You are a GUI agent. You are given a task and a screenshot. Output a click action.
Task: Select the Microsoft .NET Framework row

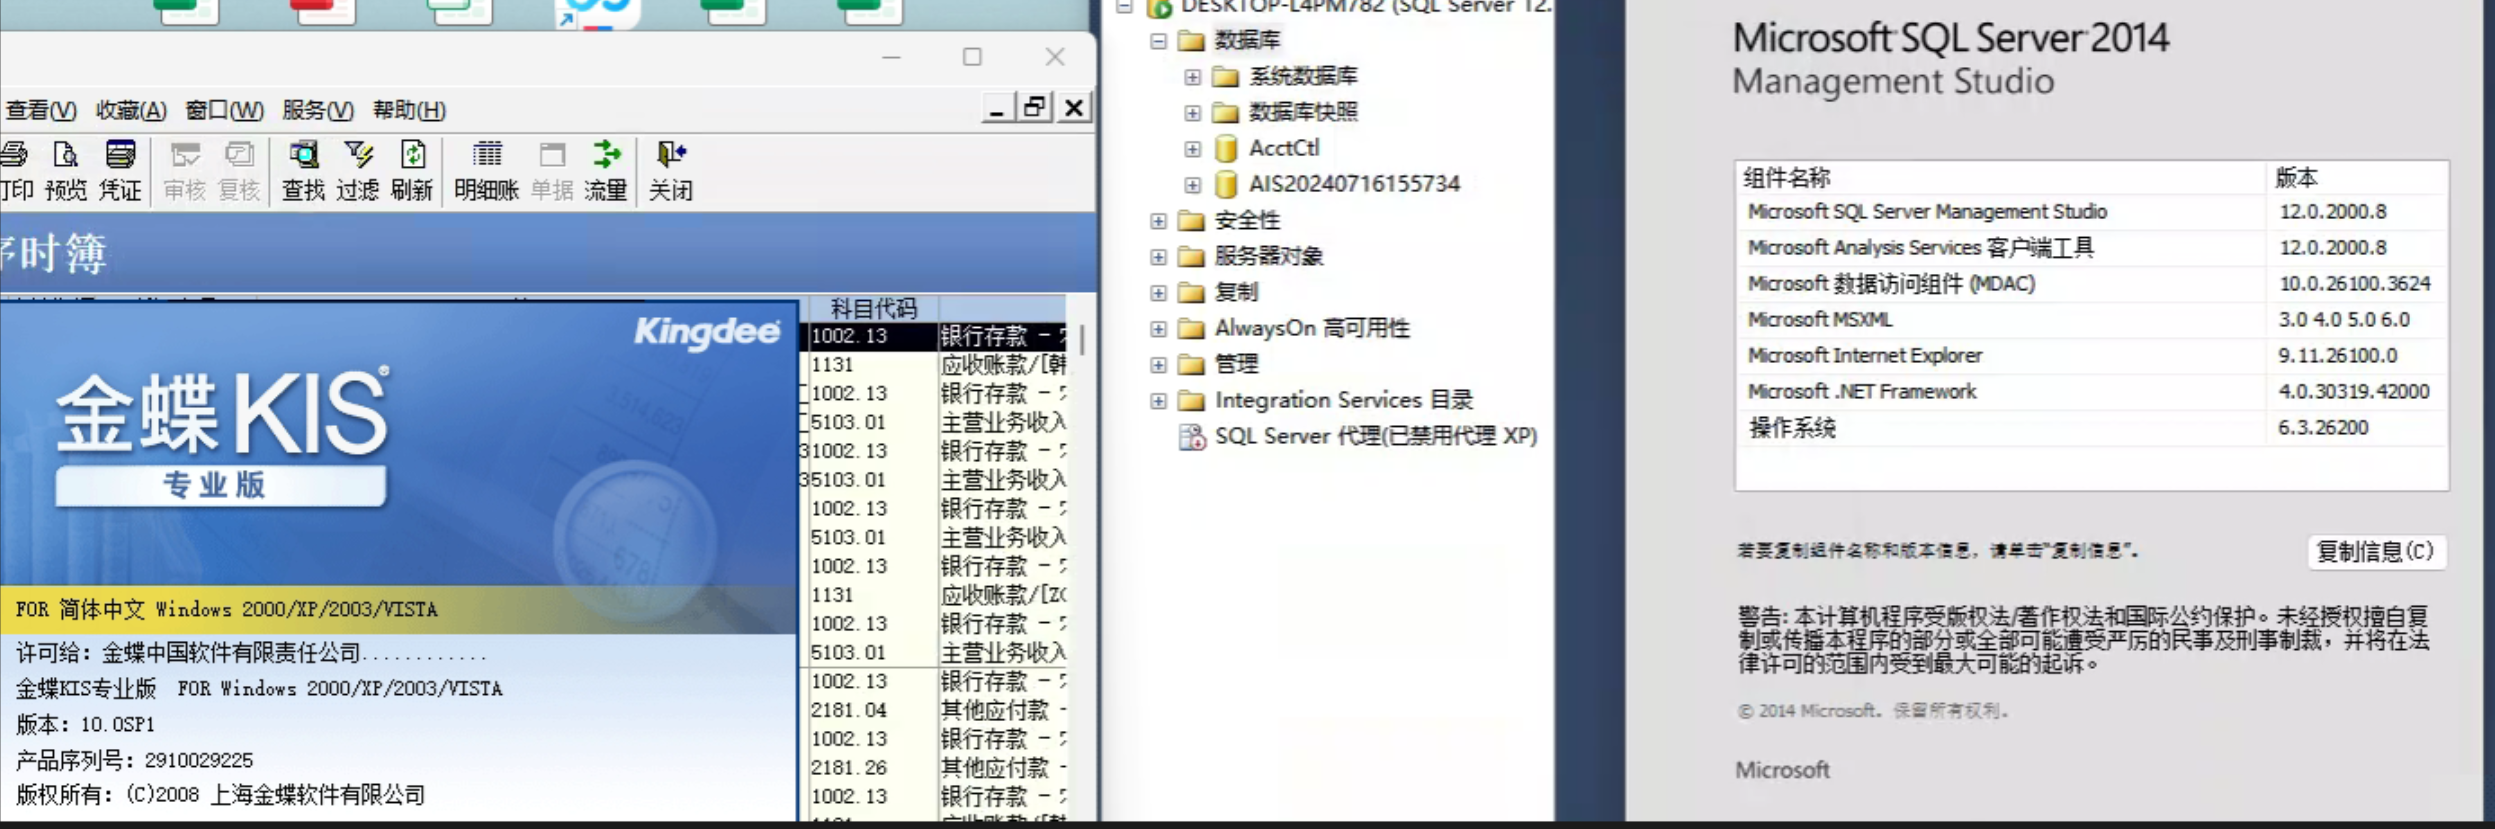pyautogui.click(x=2092, y=392)
